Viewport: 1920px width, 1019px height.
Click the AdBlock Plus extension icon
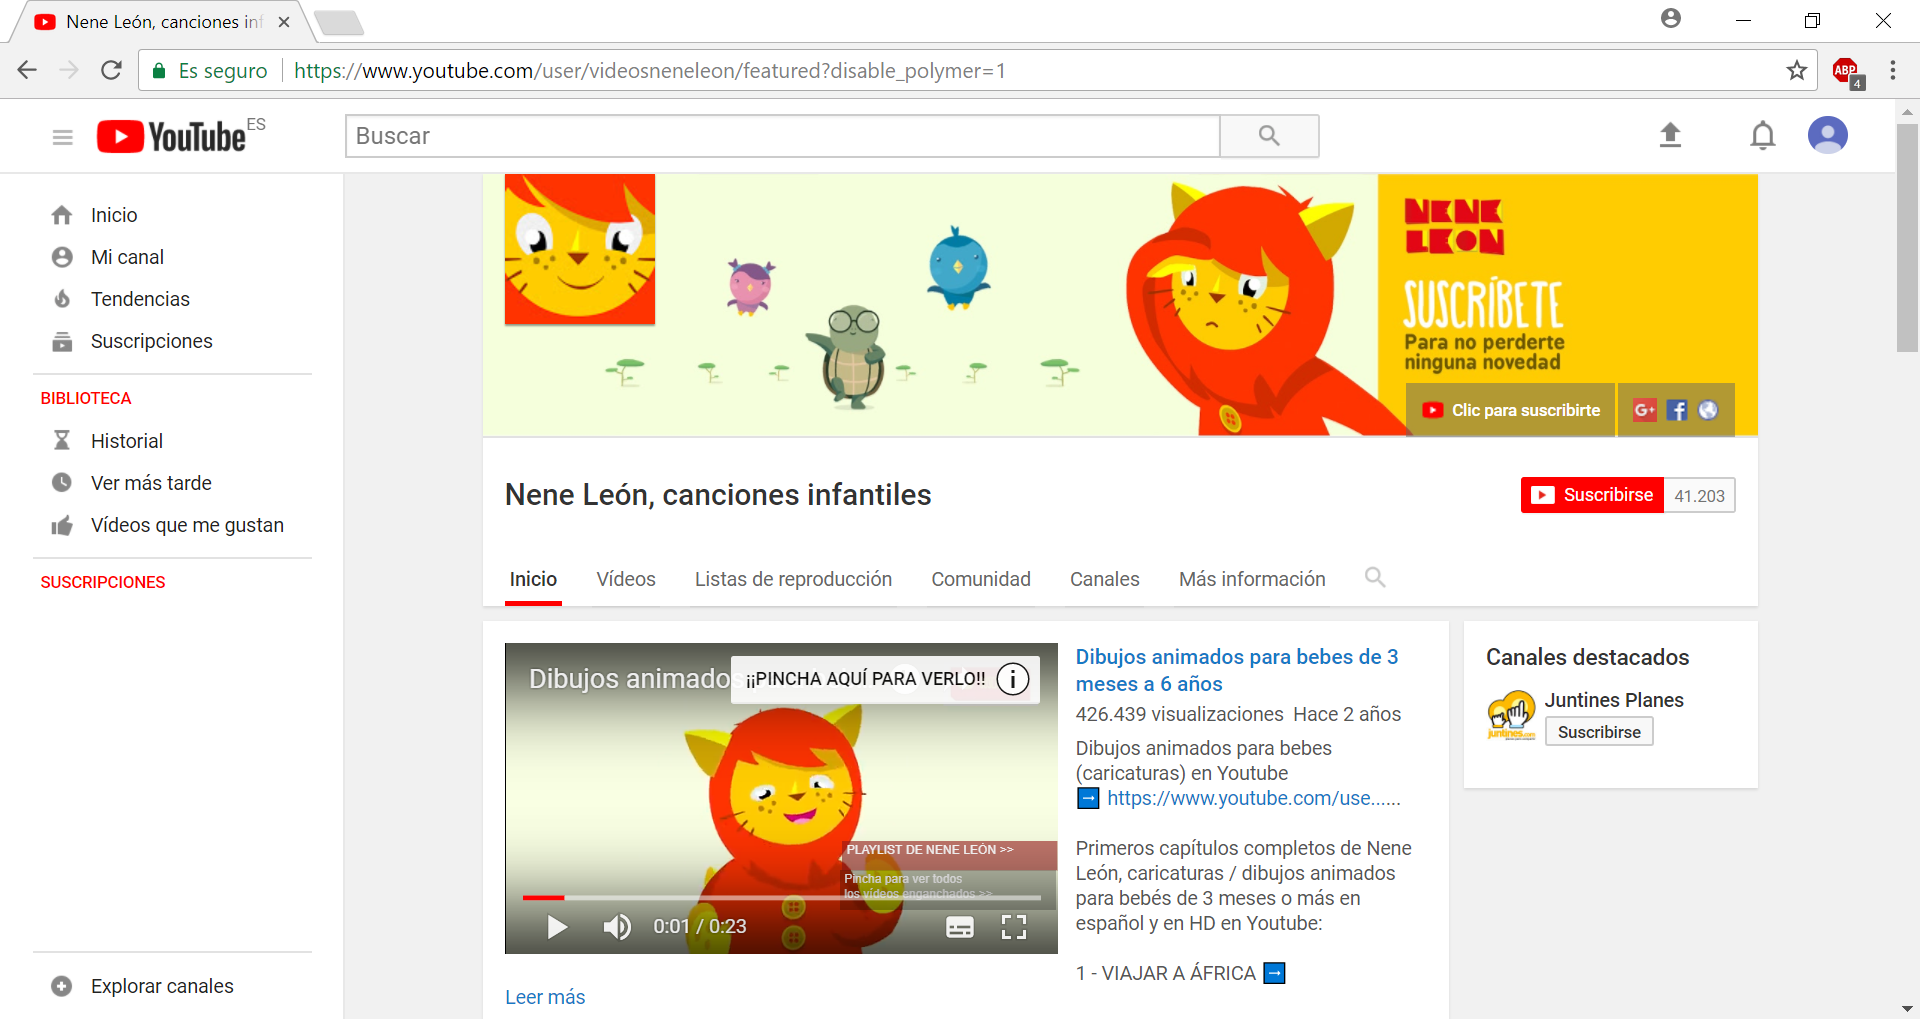(1846, 71)
